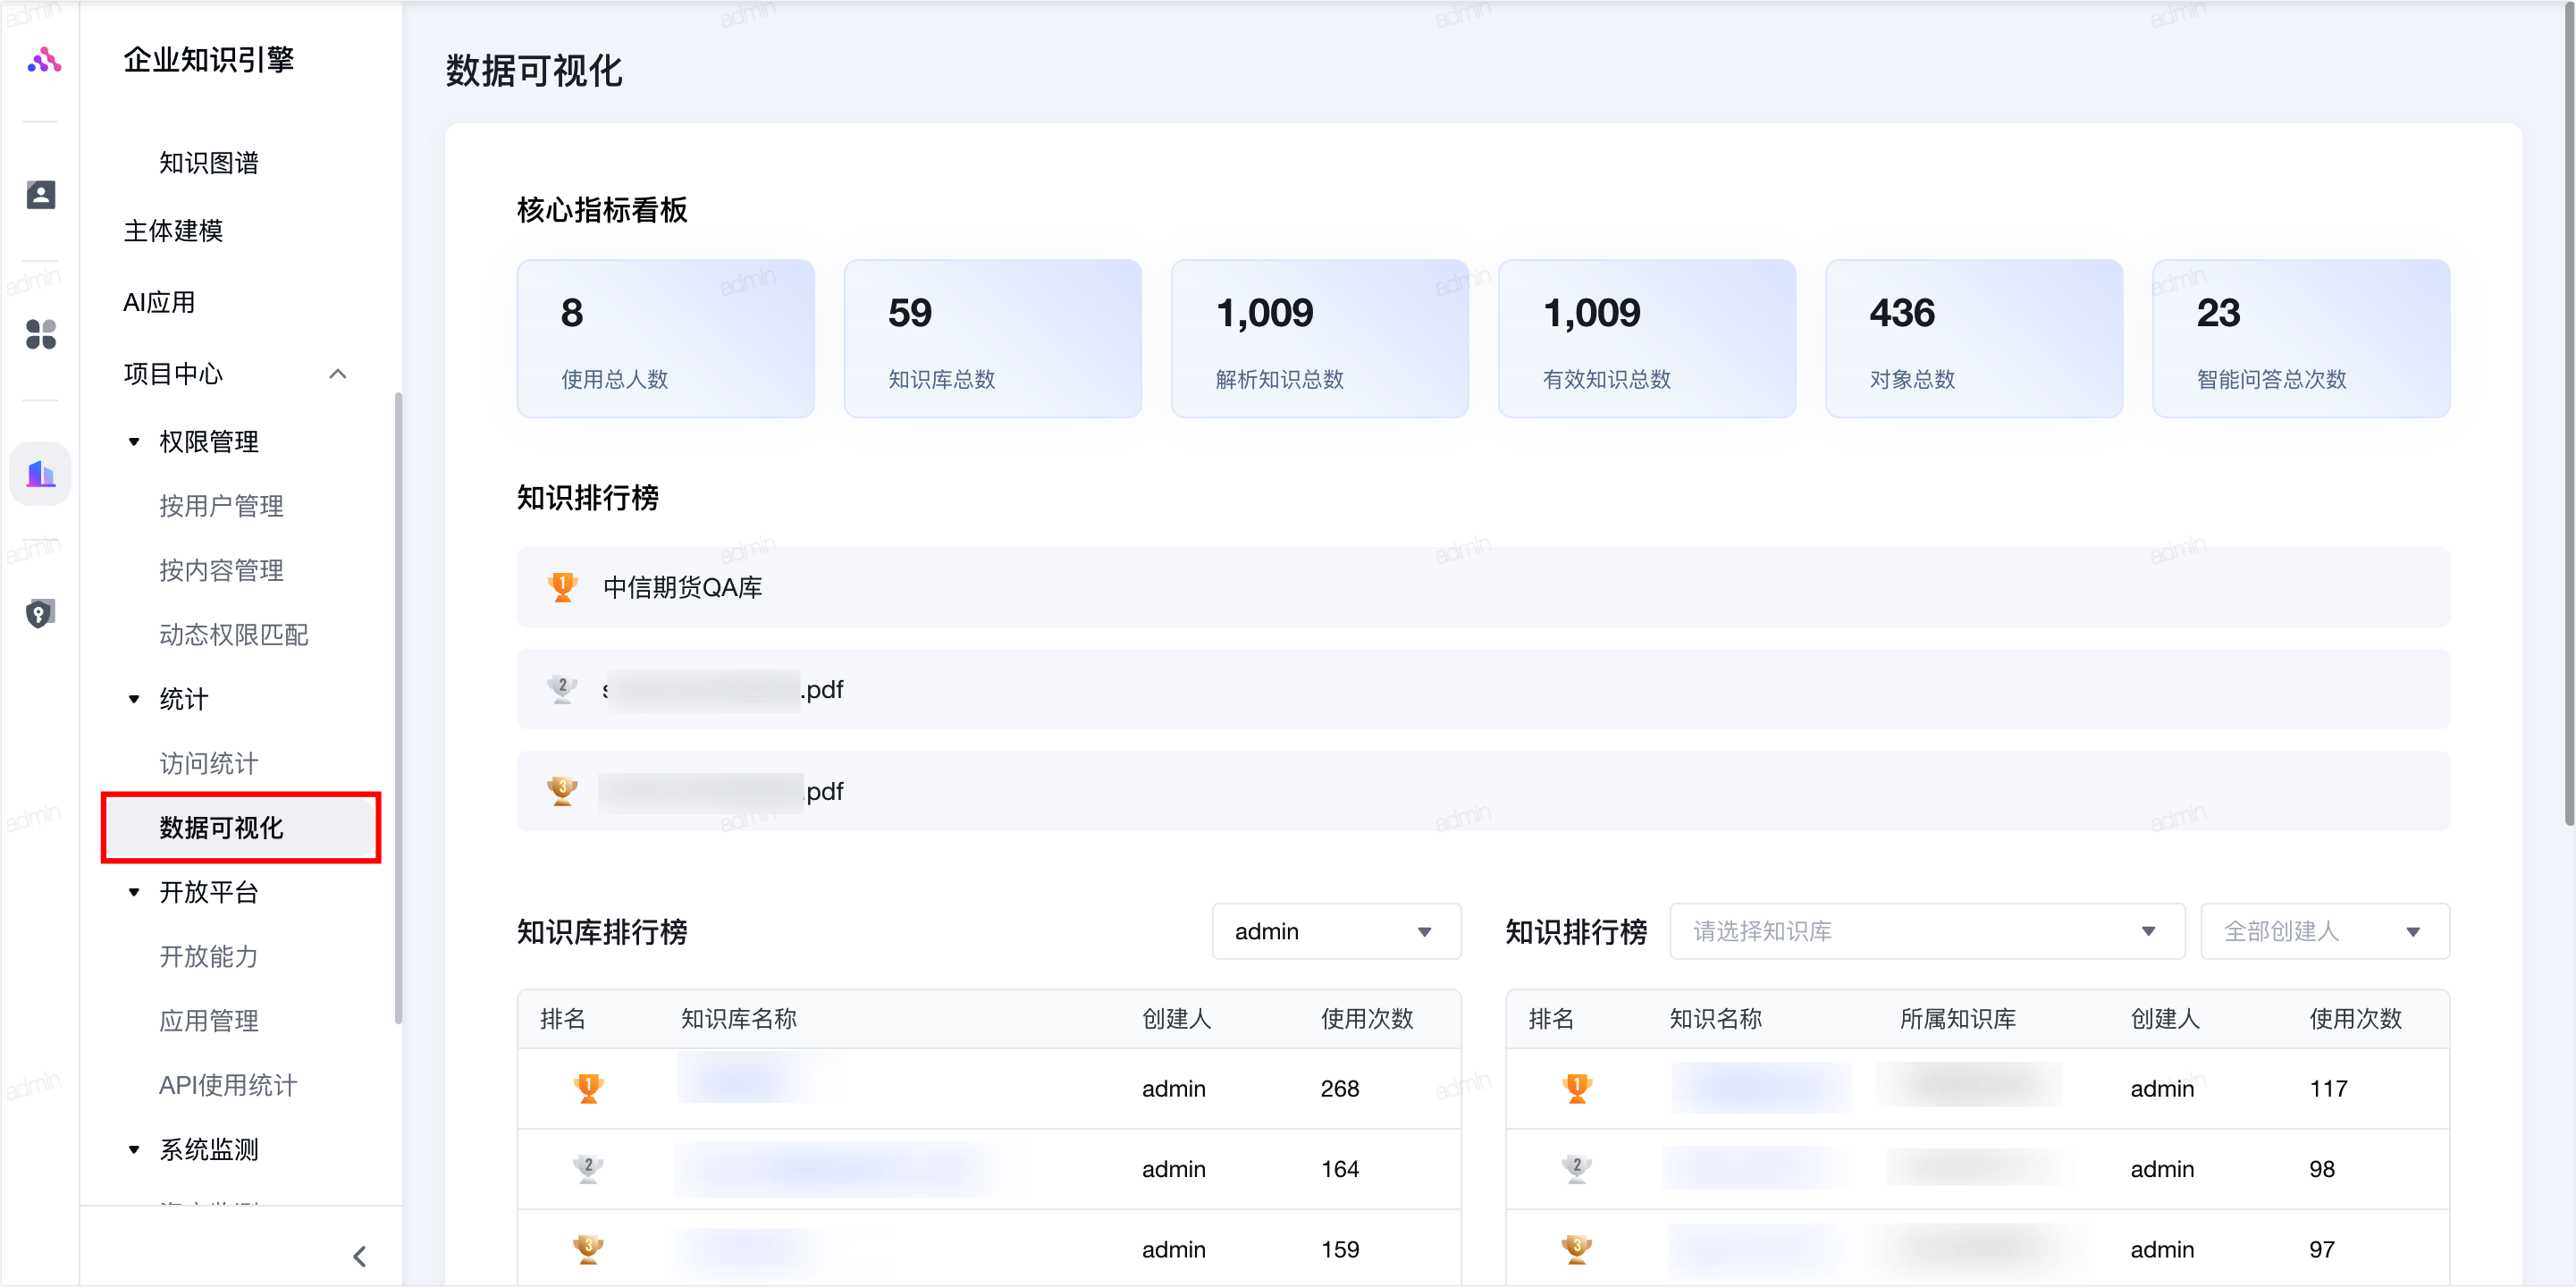This screenshot has height=1287, width=2576.
Task: Open the 知识图谱 menu item
Action: click(x=209, y=163)
